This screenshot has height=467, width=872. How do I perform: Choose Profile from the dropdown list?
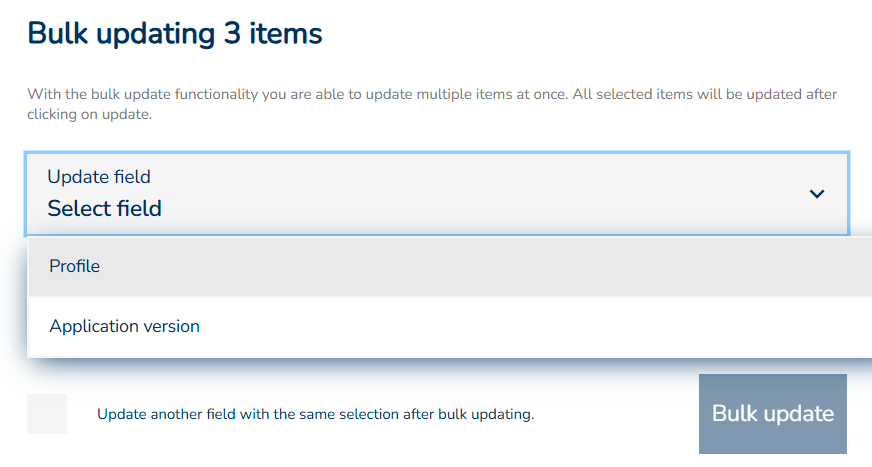tap(75, 267)
